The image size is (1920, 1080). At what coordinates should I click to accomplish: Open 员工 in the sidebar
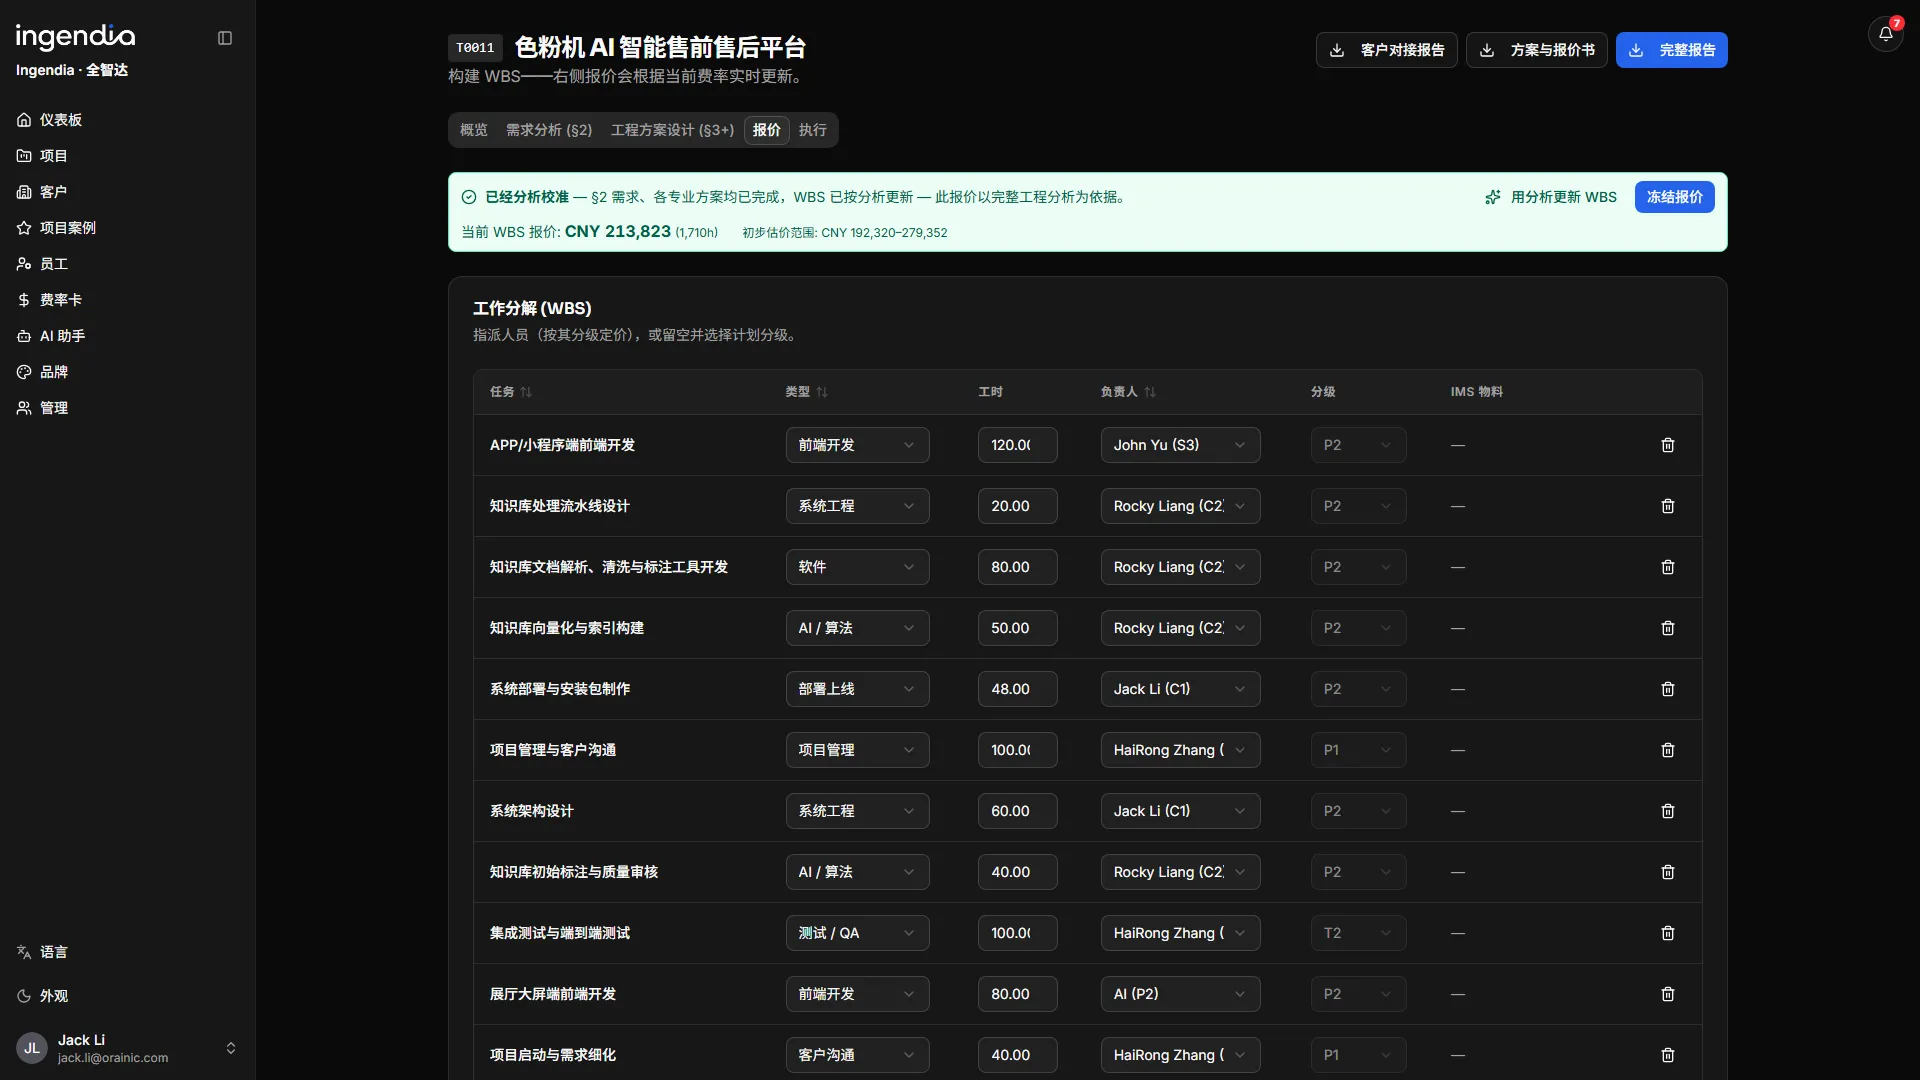pyautogui.click(x=127, y=264)
